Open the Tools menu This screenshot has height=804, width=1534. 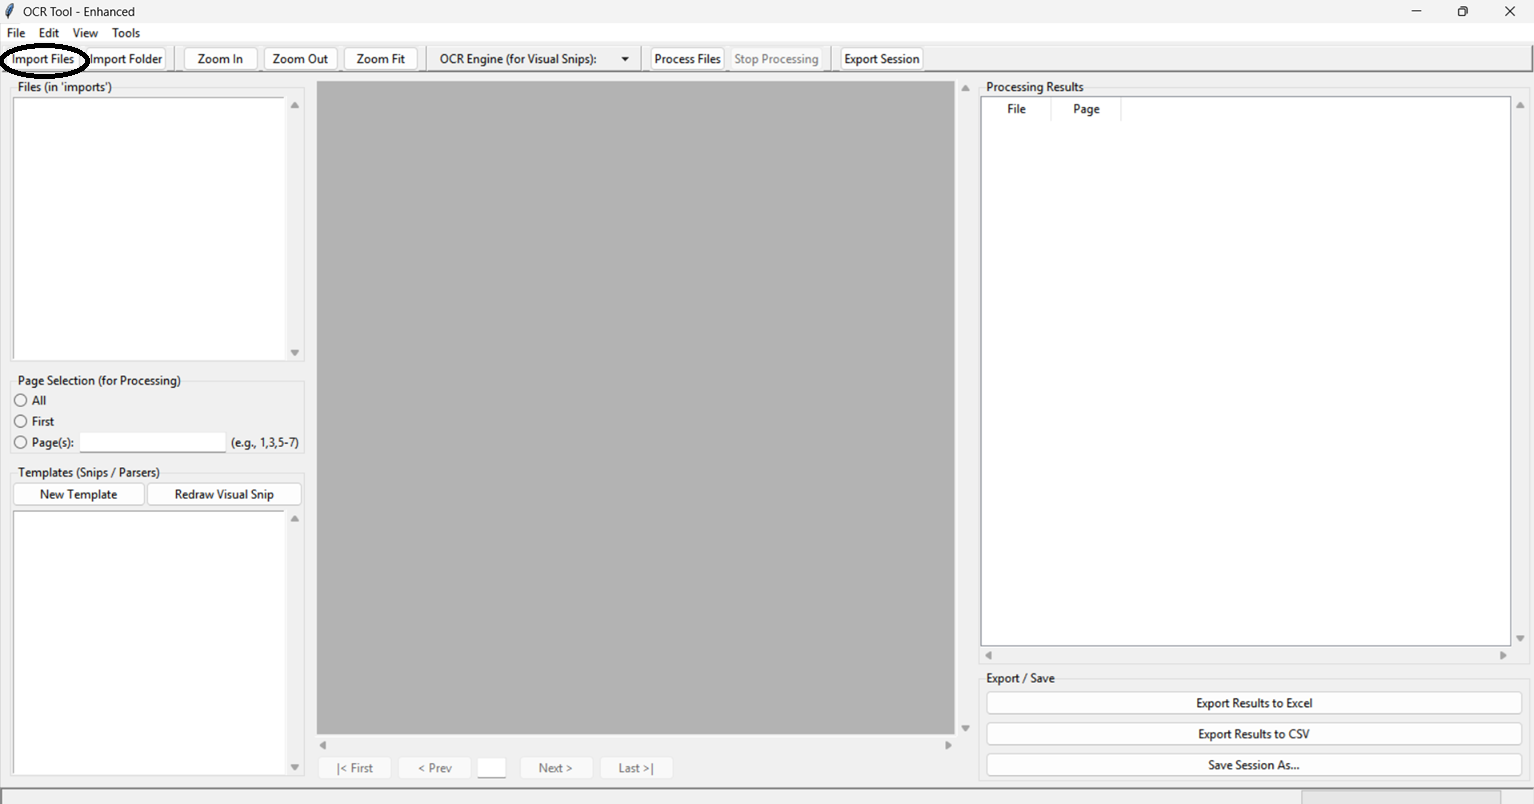[x=126, y=33]
